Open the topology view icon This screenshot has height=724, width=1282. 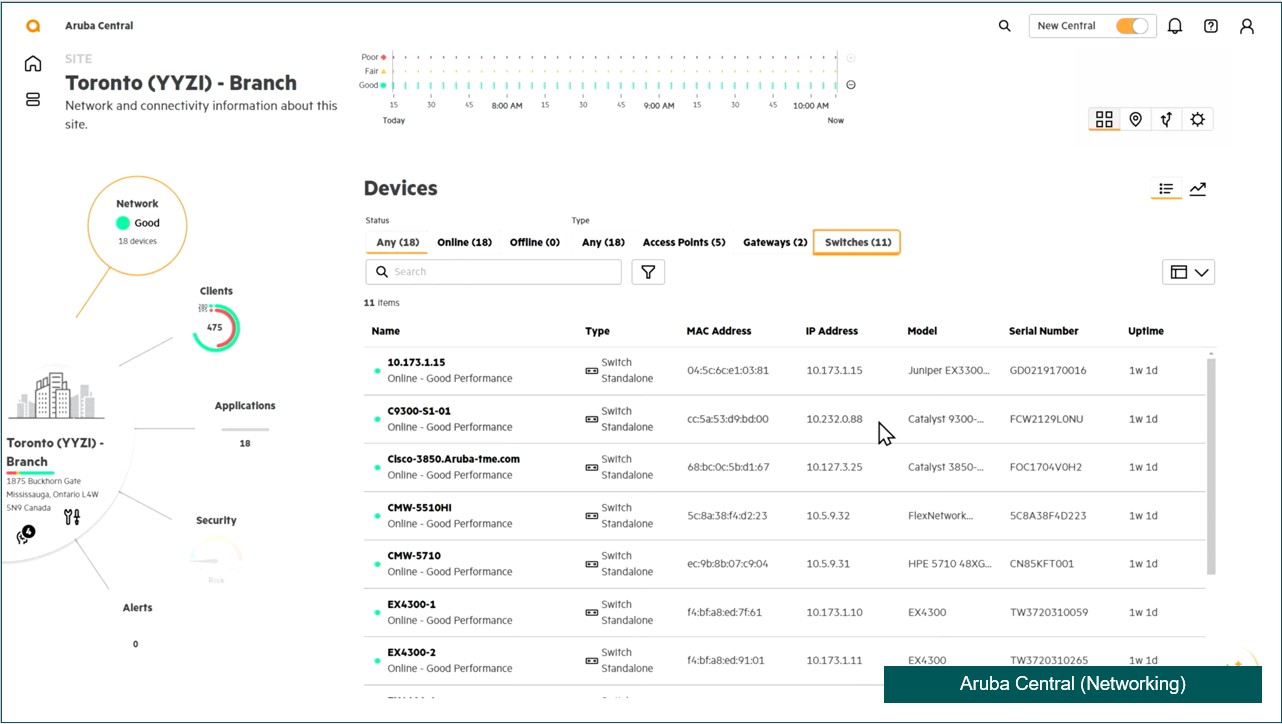pos(1166,119)
